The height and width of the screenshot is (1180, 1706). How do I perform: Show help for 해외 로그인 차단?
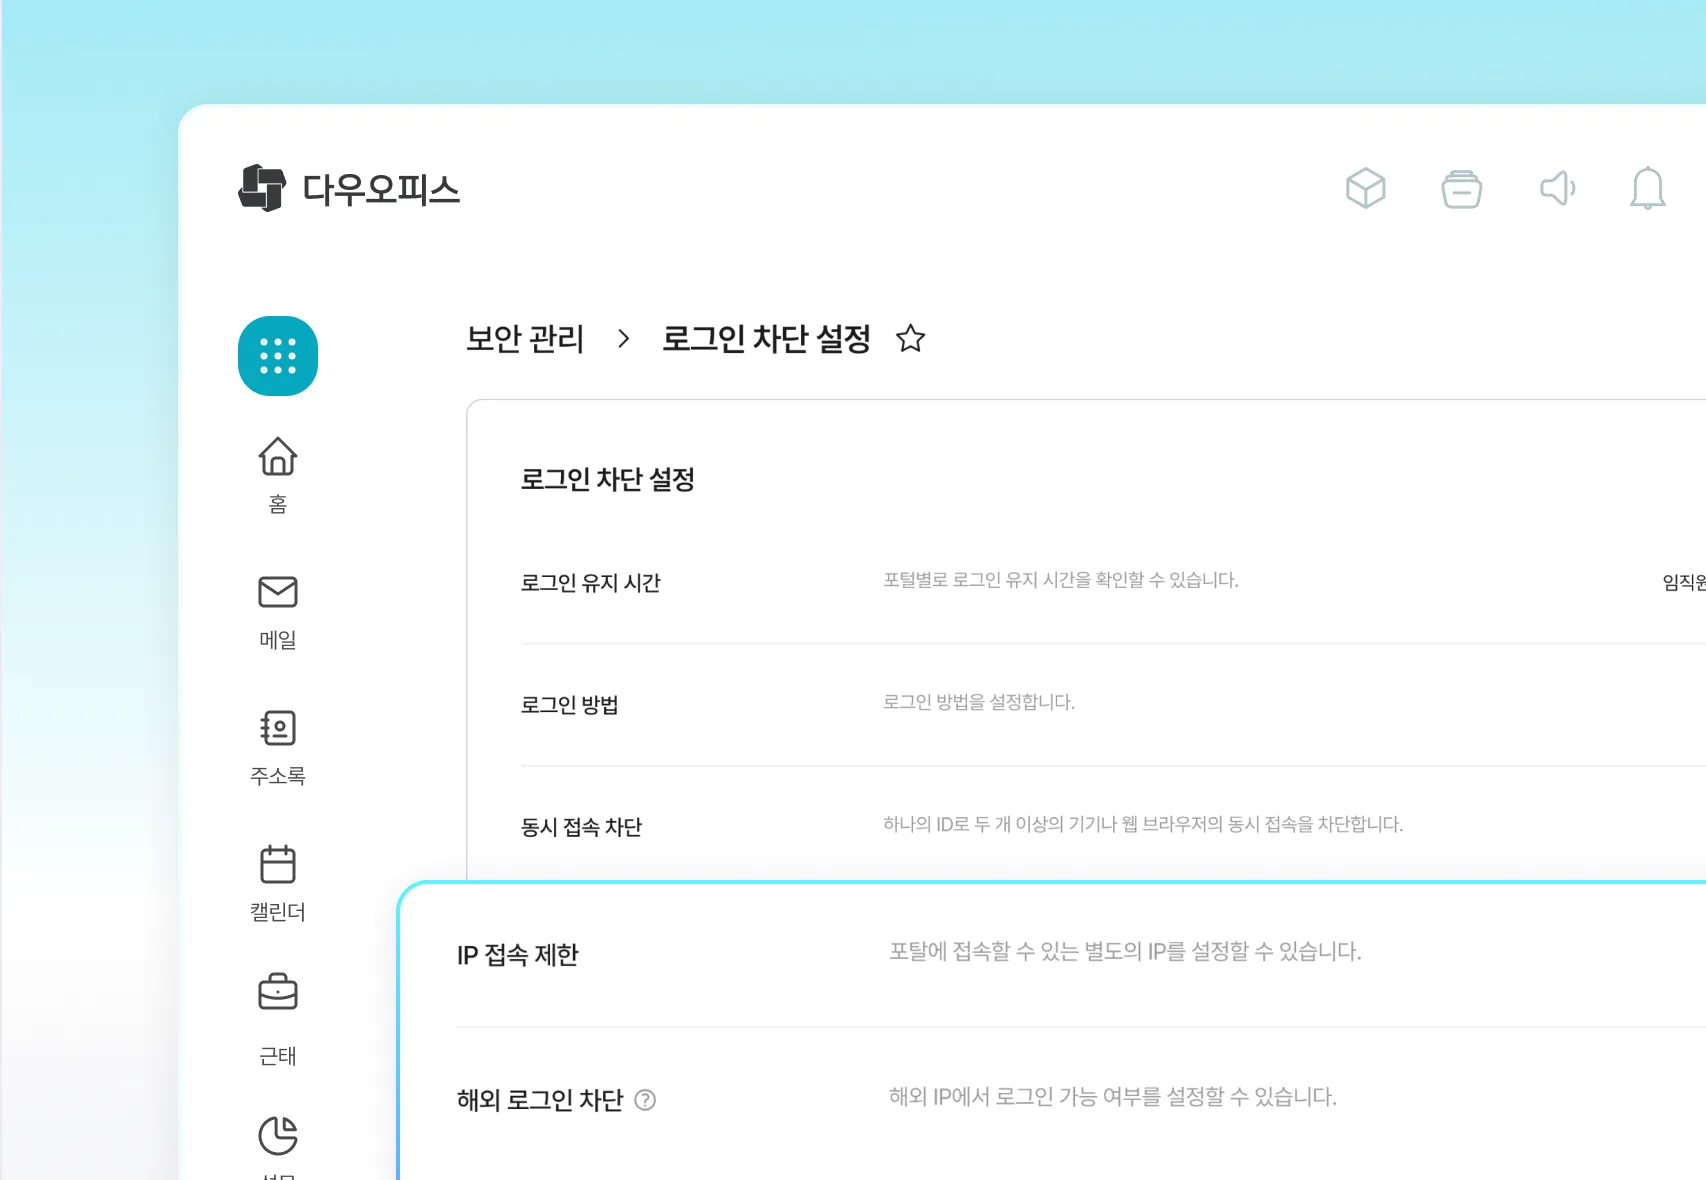(x=646, y=1100)
